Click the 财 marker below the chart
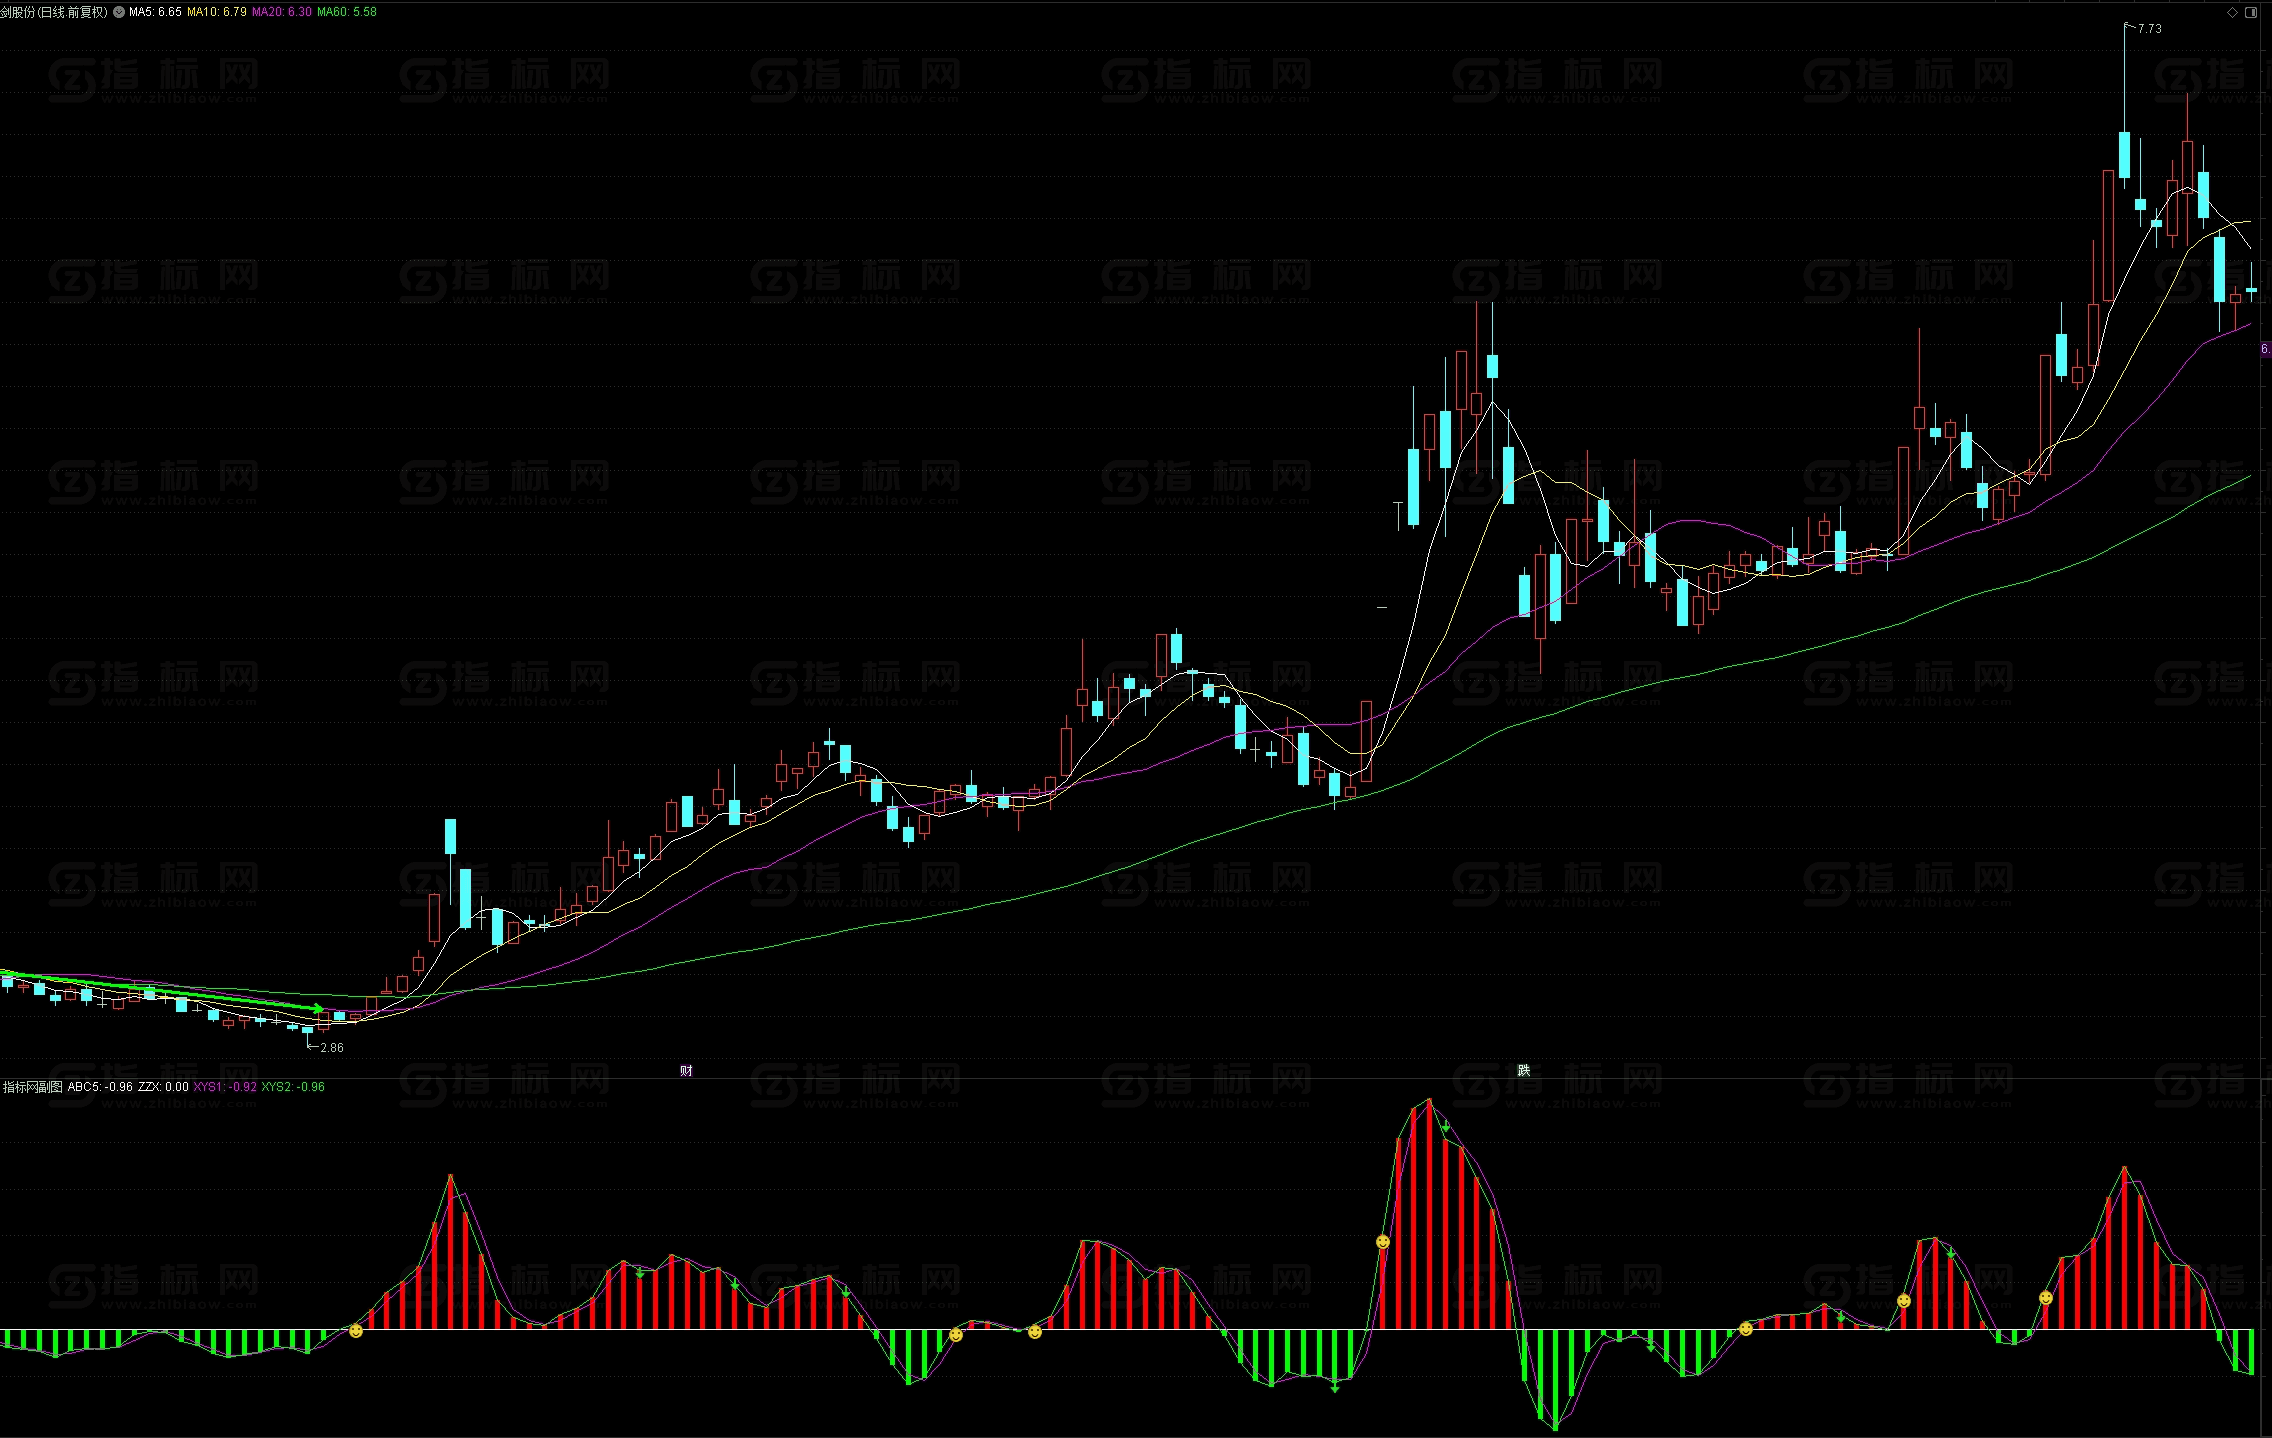Viewport: 2272px width, 1438px height. tap(686, 1070)
